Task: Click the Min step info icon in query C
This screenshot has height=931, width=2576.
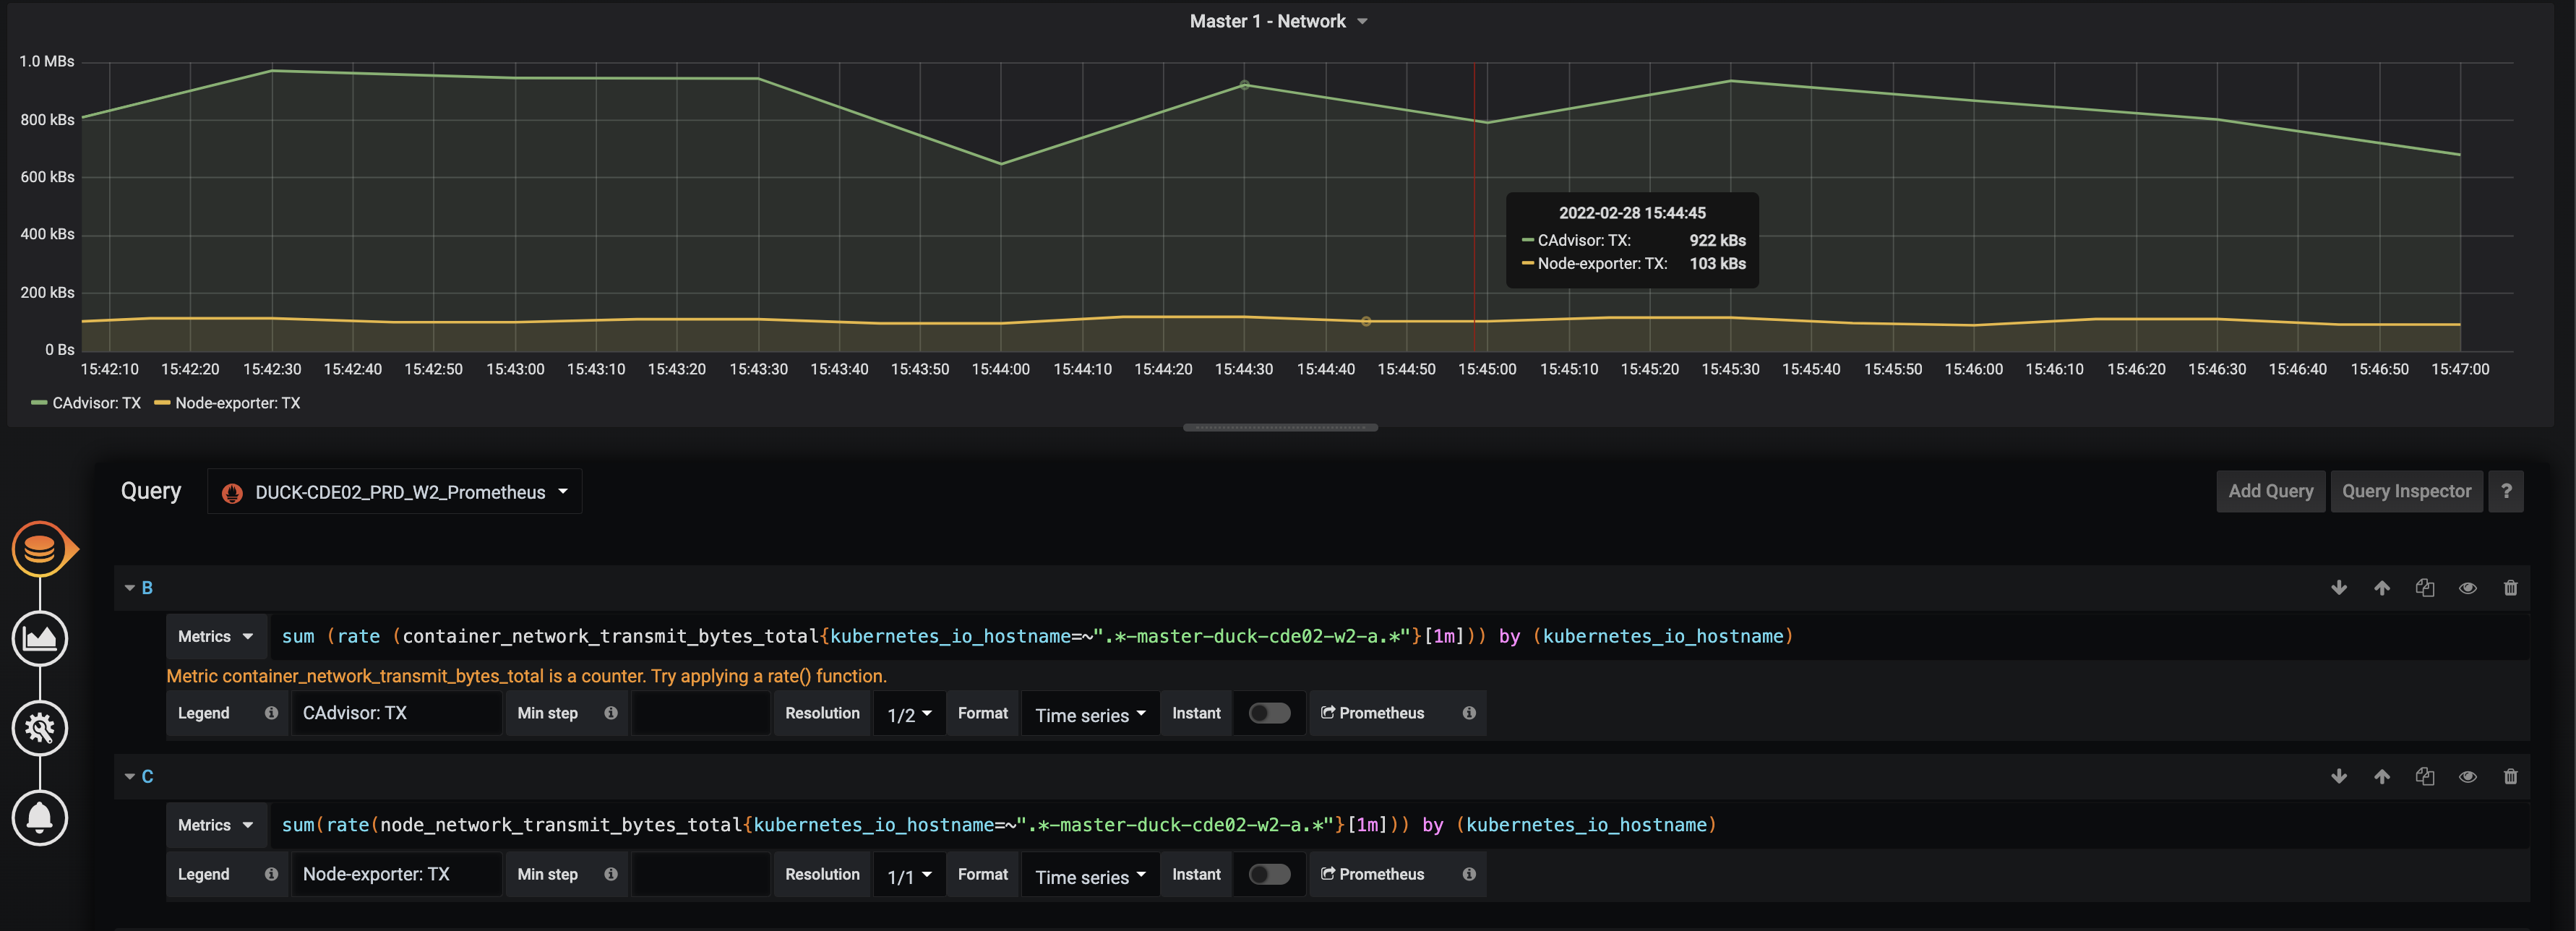Action: (x=611, y=874)
